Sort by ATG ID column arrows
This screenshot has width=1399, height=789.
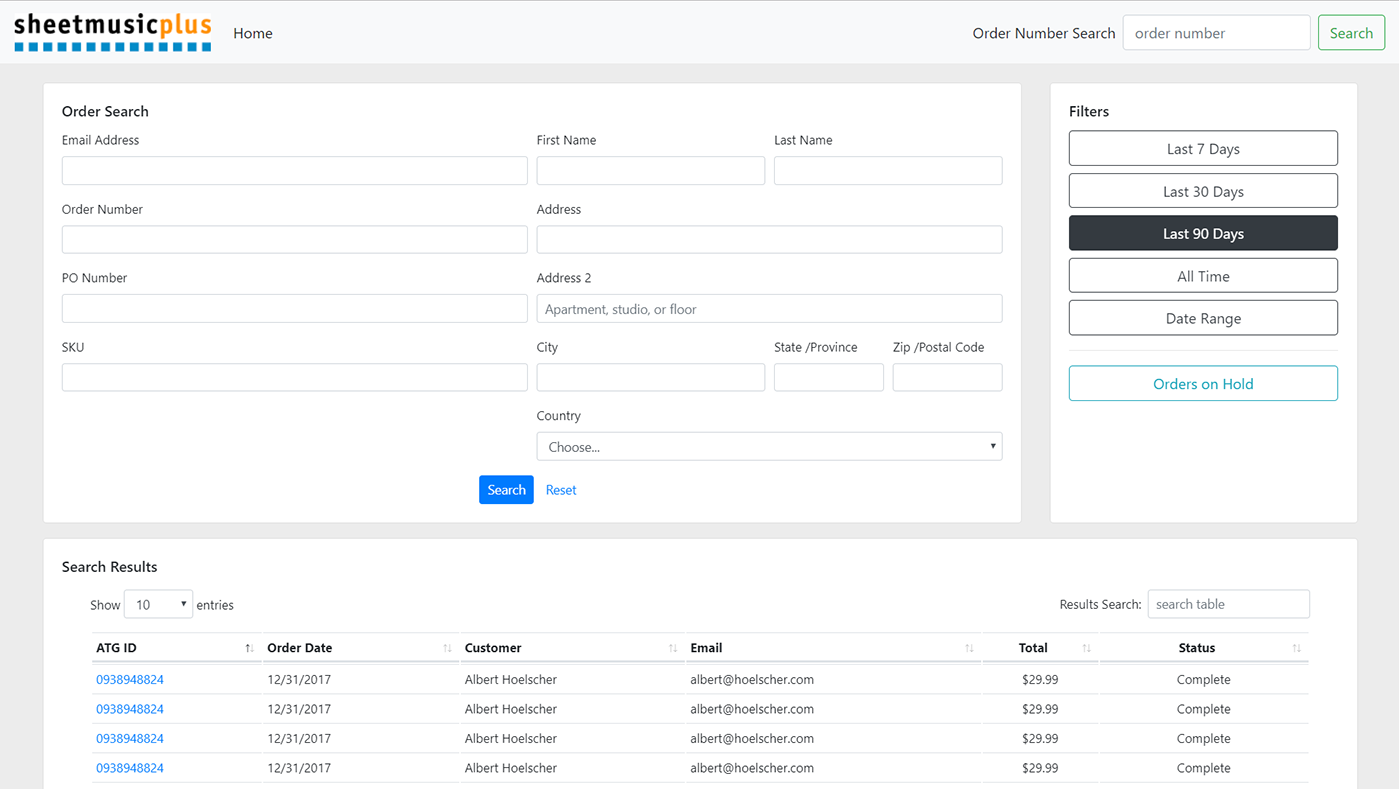coord(249,648)
